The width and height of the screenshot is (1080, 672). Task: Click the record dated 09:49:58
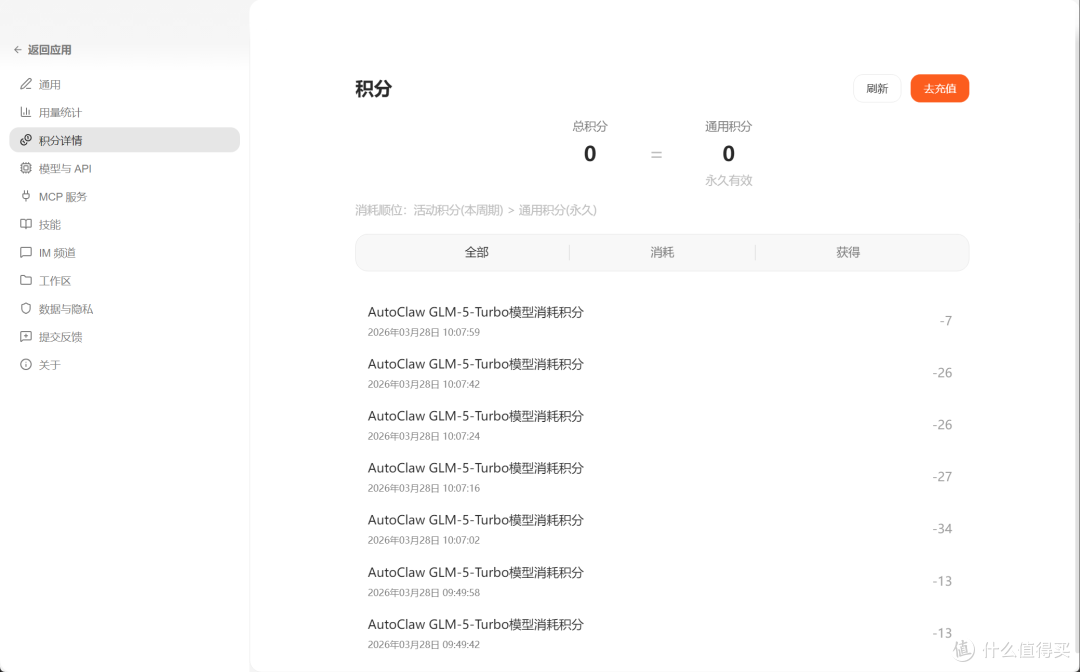[x=662, y=581]
